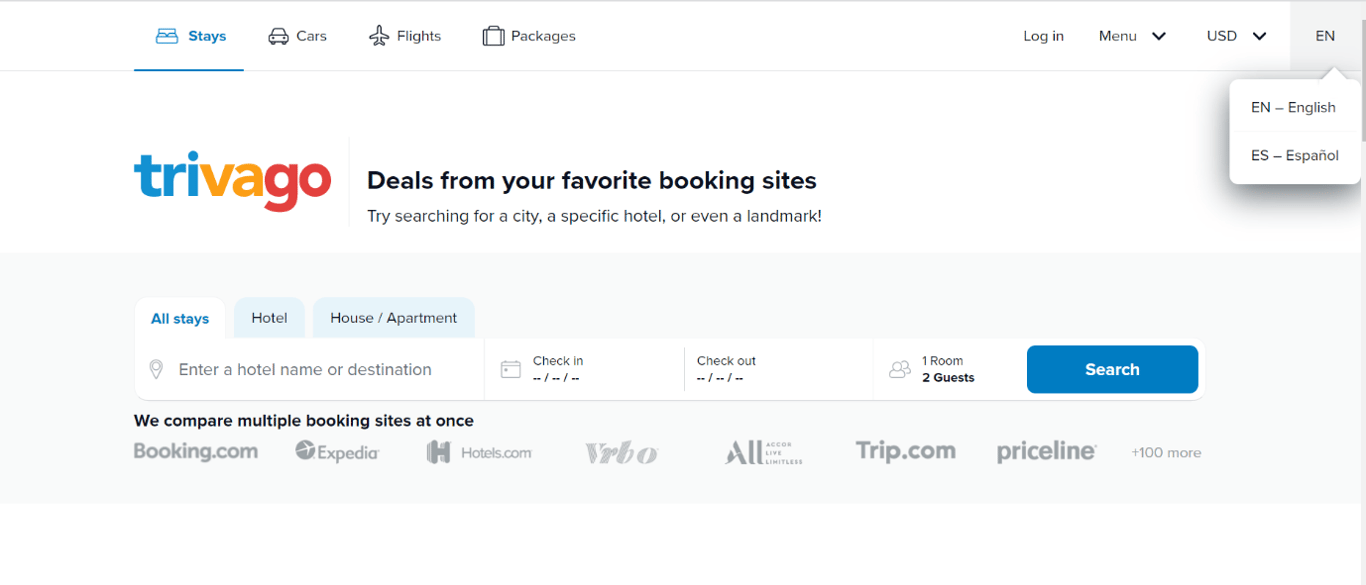Open the USD currency dropdown

(x=1236, y=36)
